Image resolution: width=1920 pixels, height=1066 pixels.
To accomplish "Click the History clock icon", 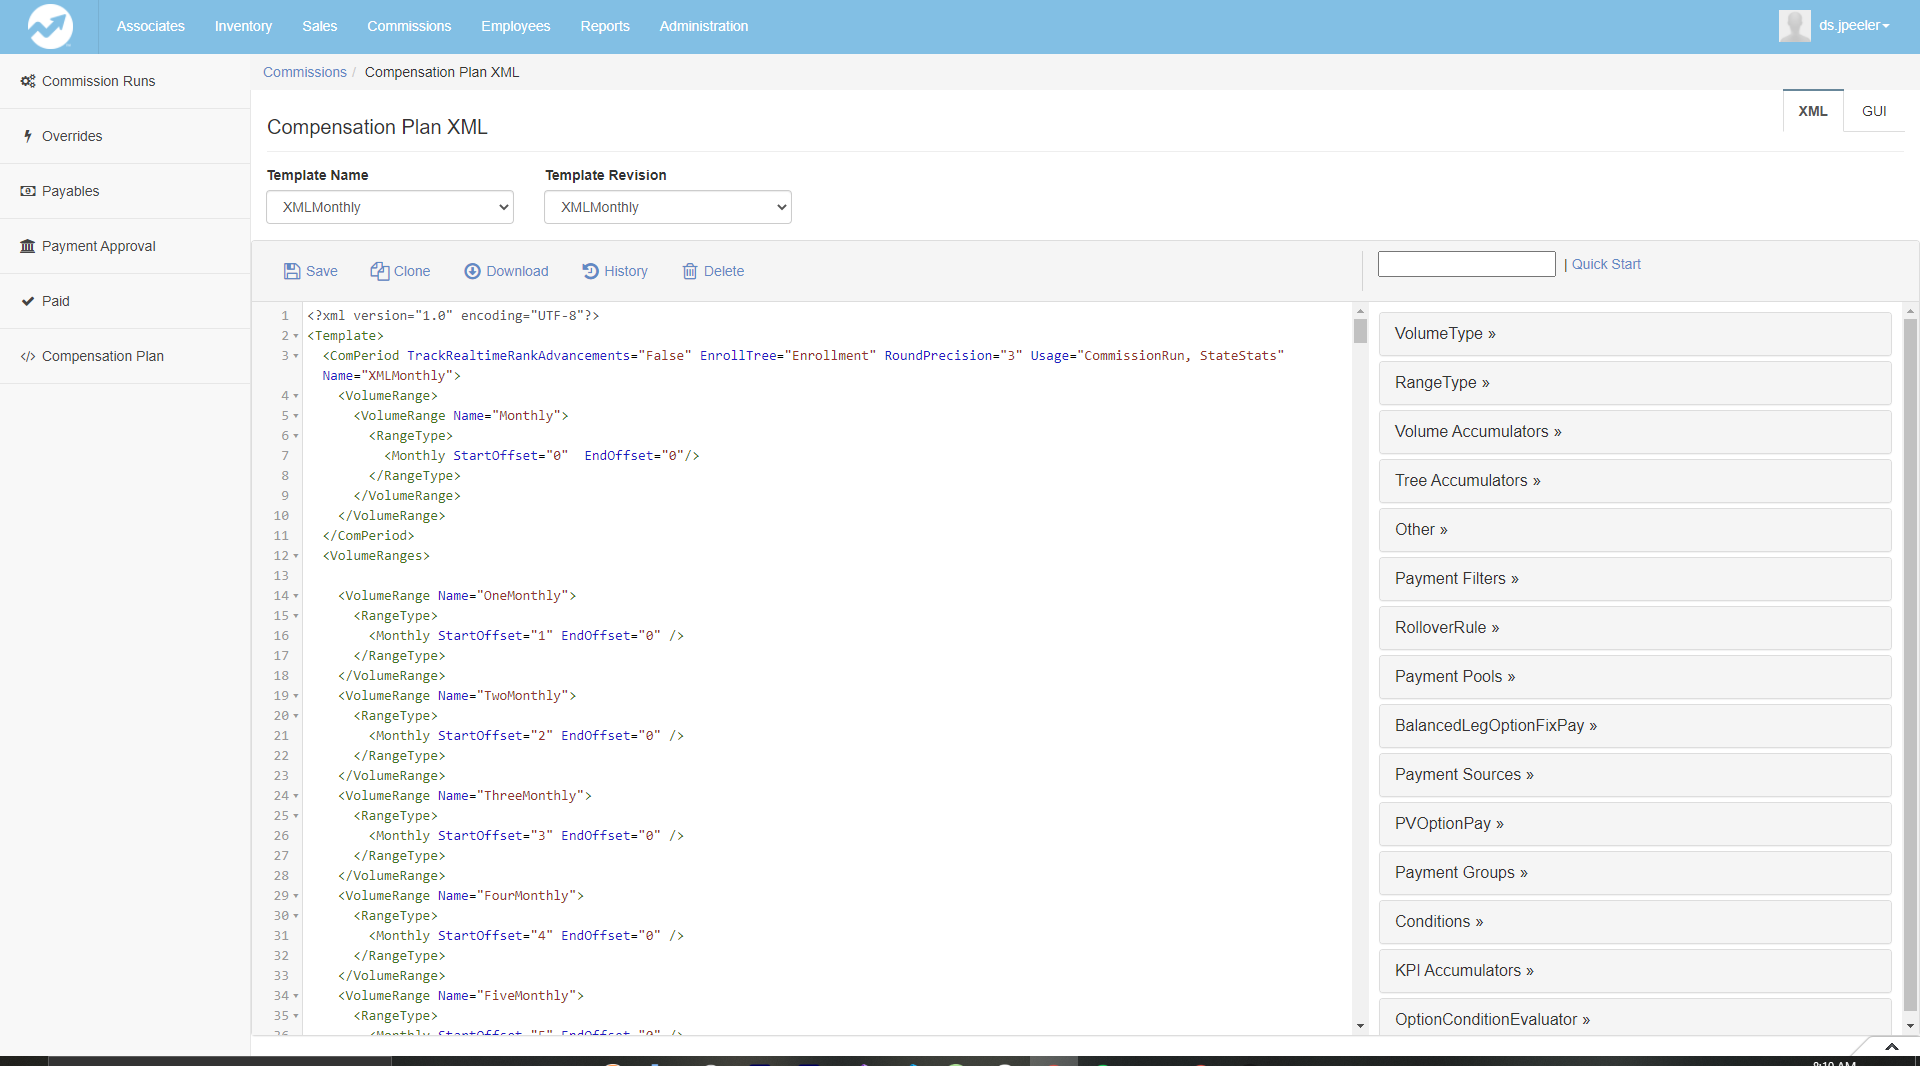I will click(590, 271).
